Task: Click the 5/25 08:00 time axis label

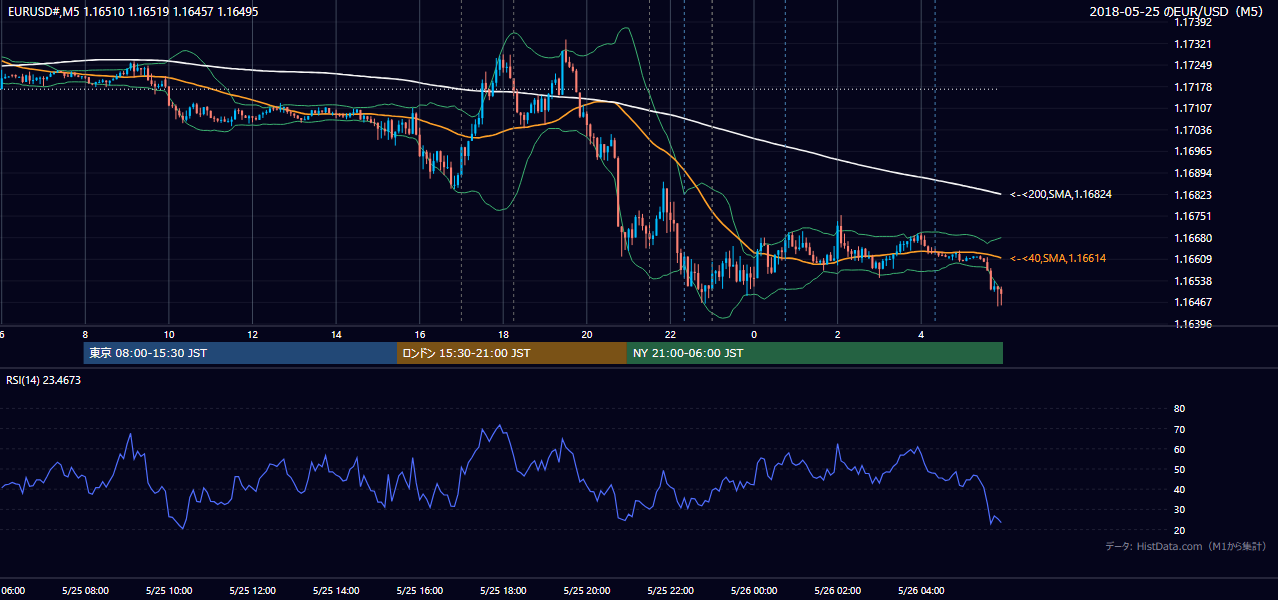Action: (84, 591)
